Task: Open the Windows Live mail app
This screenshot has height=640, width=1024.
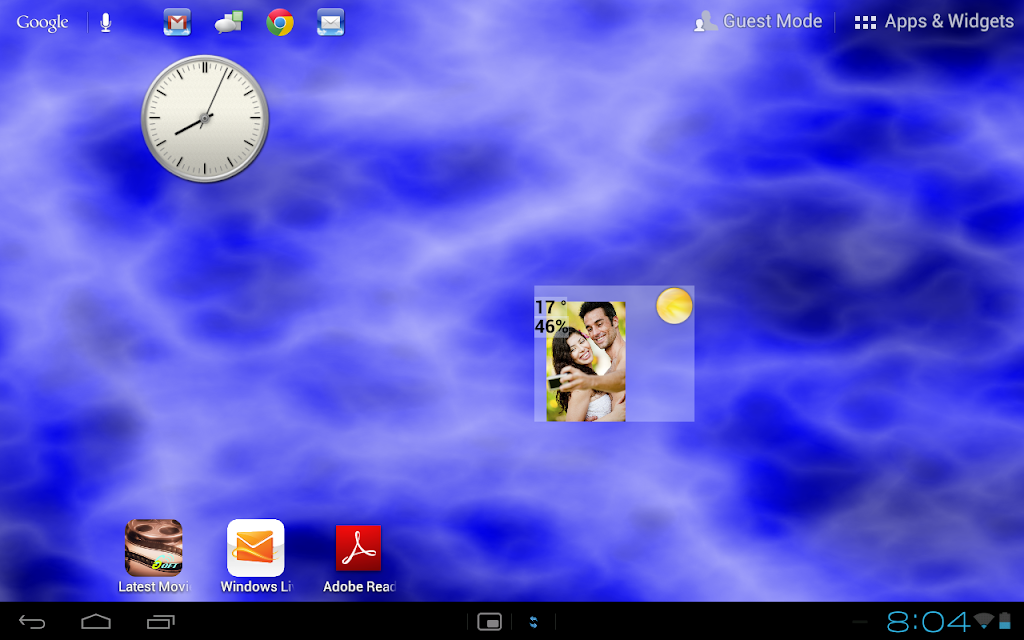Action: [255, 556]
